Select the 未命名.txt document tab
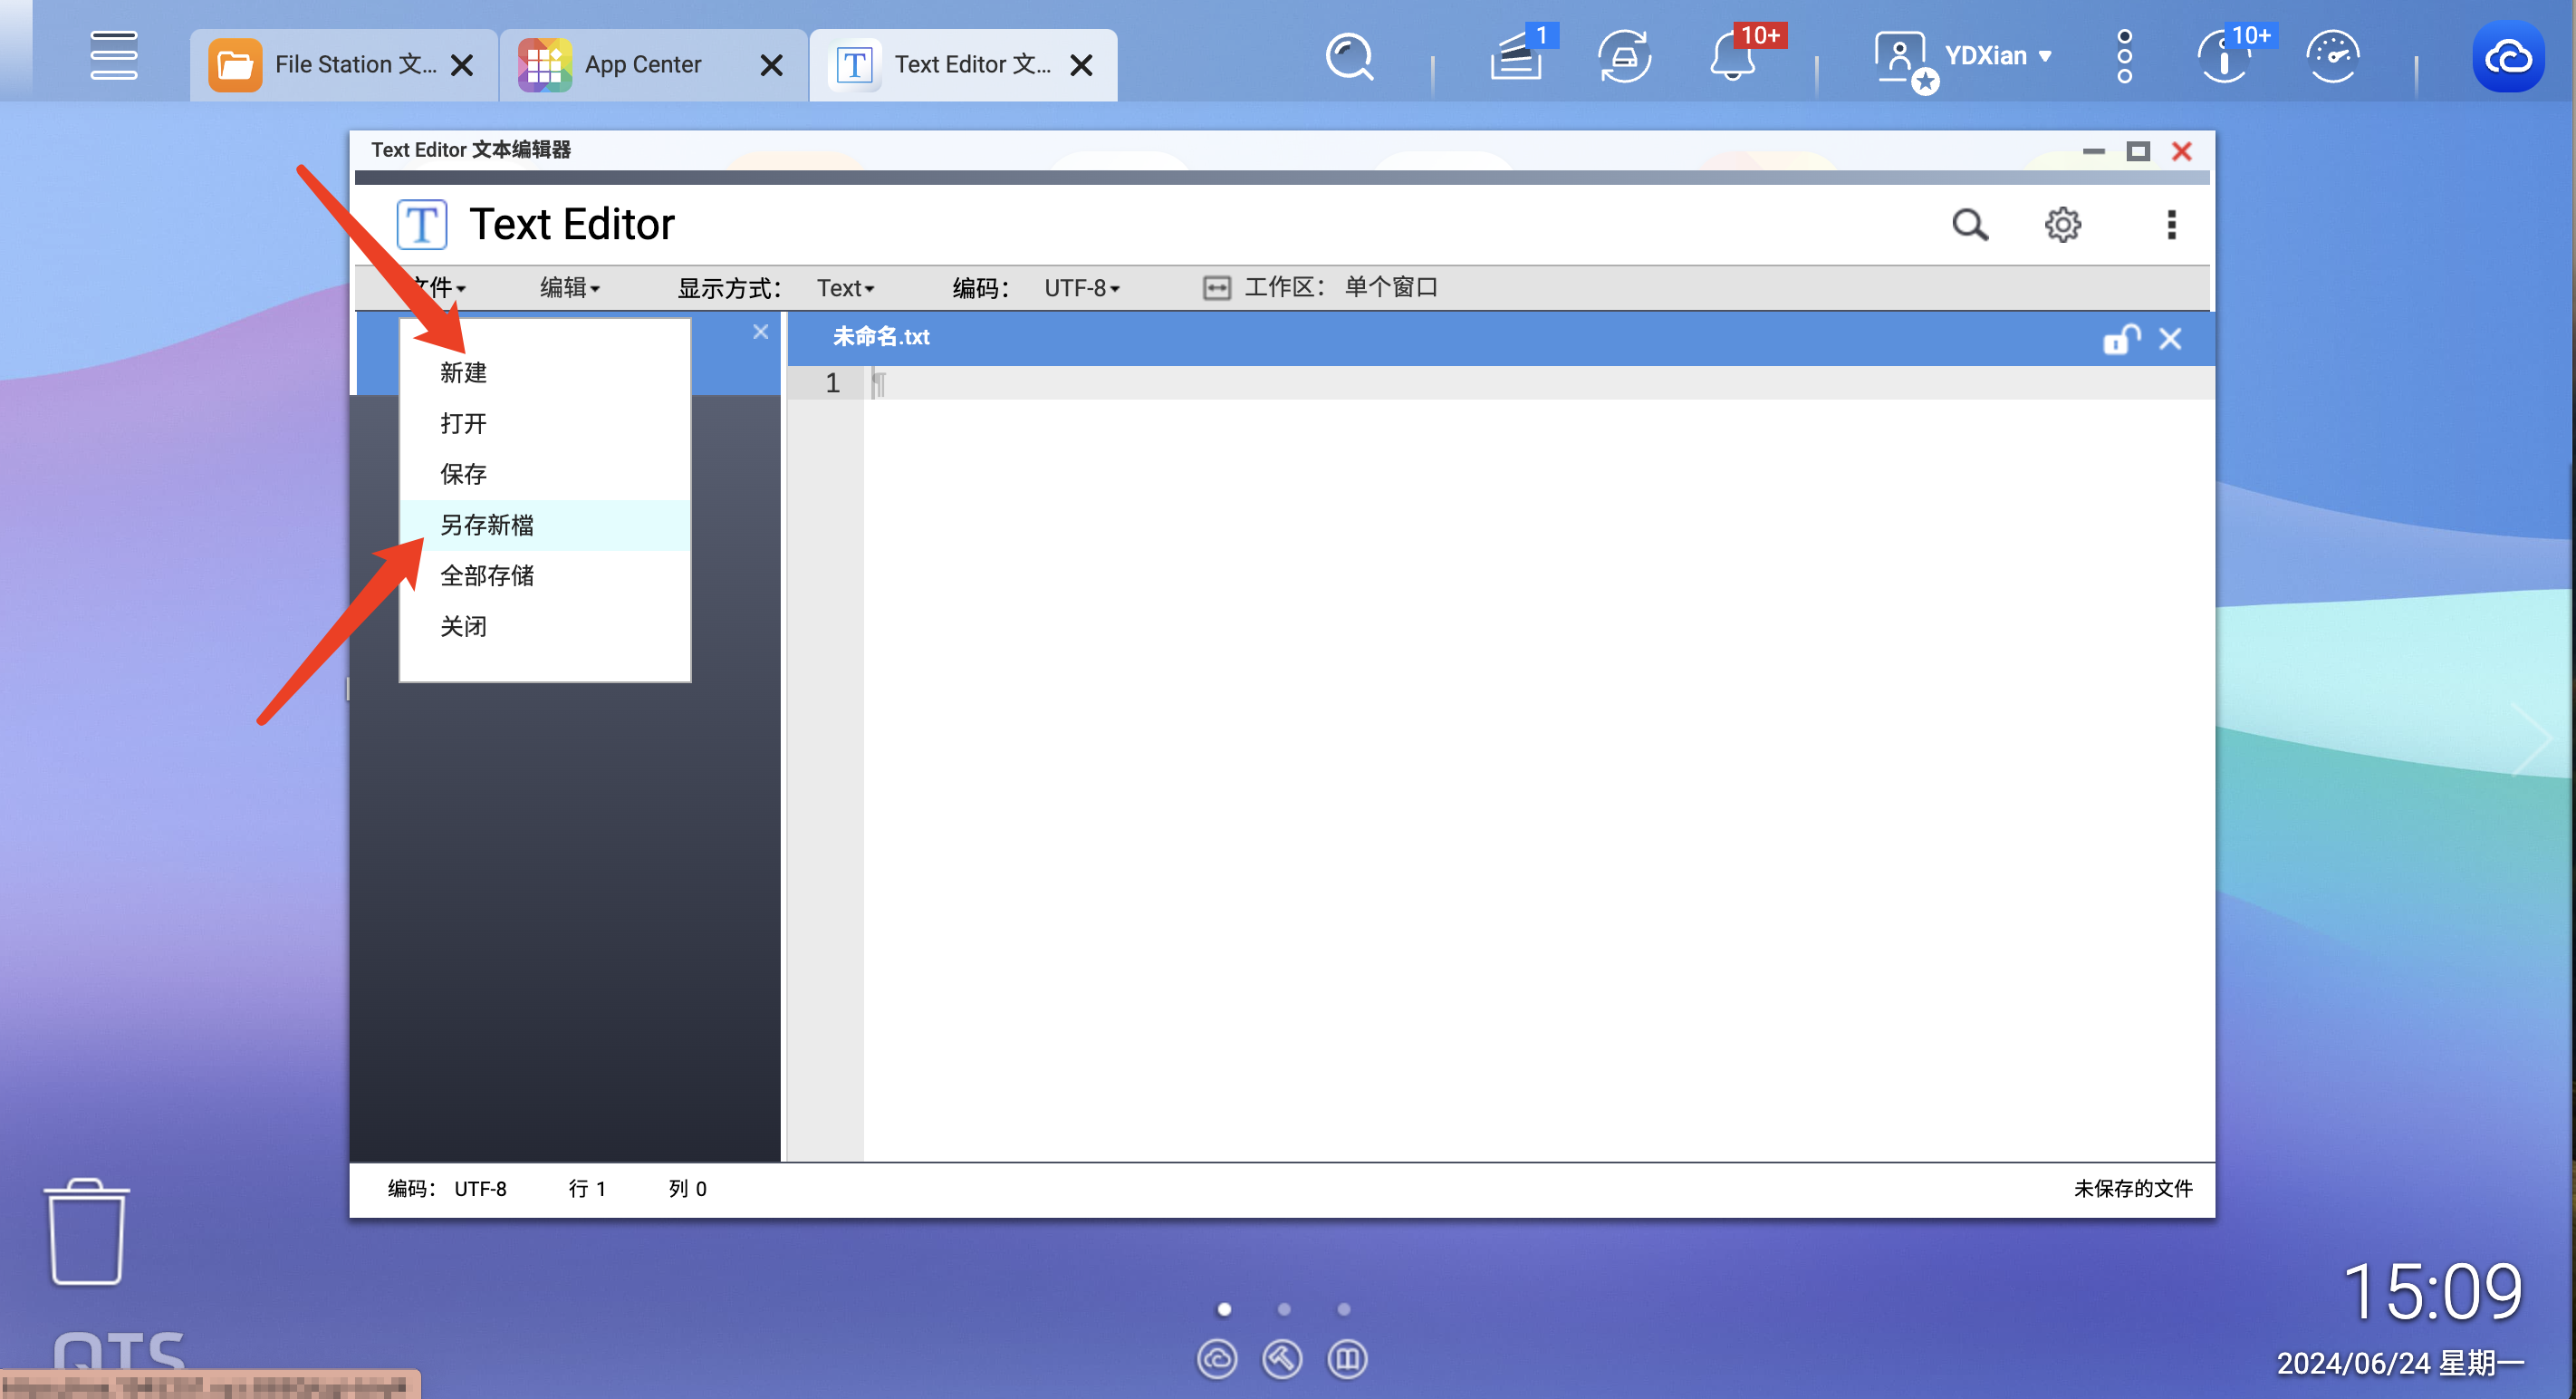This screenshot has height=1399, width=2576. (881, 338)
